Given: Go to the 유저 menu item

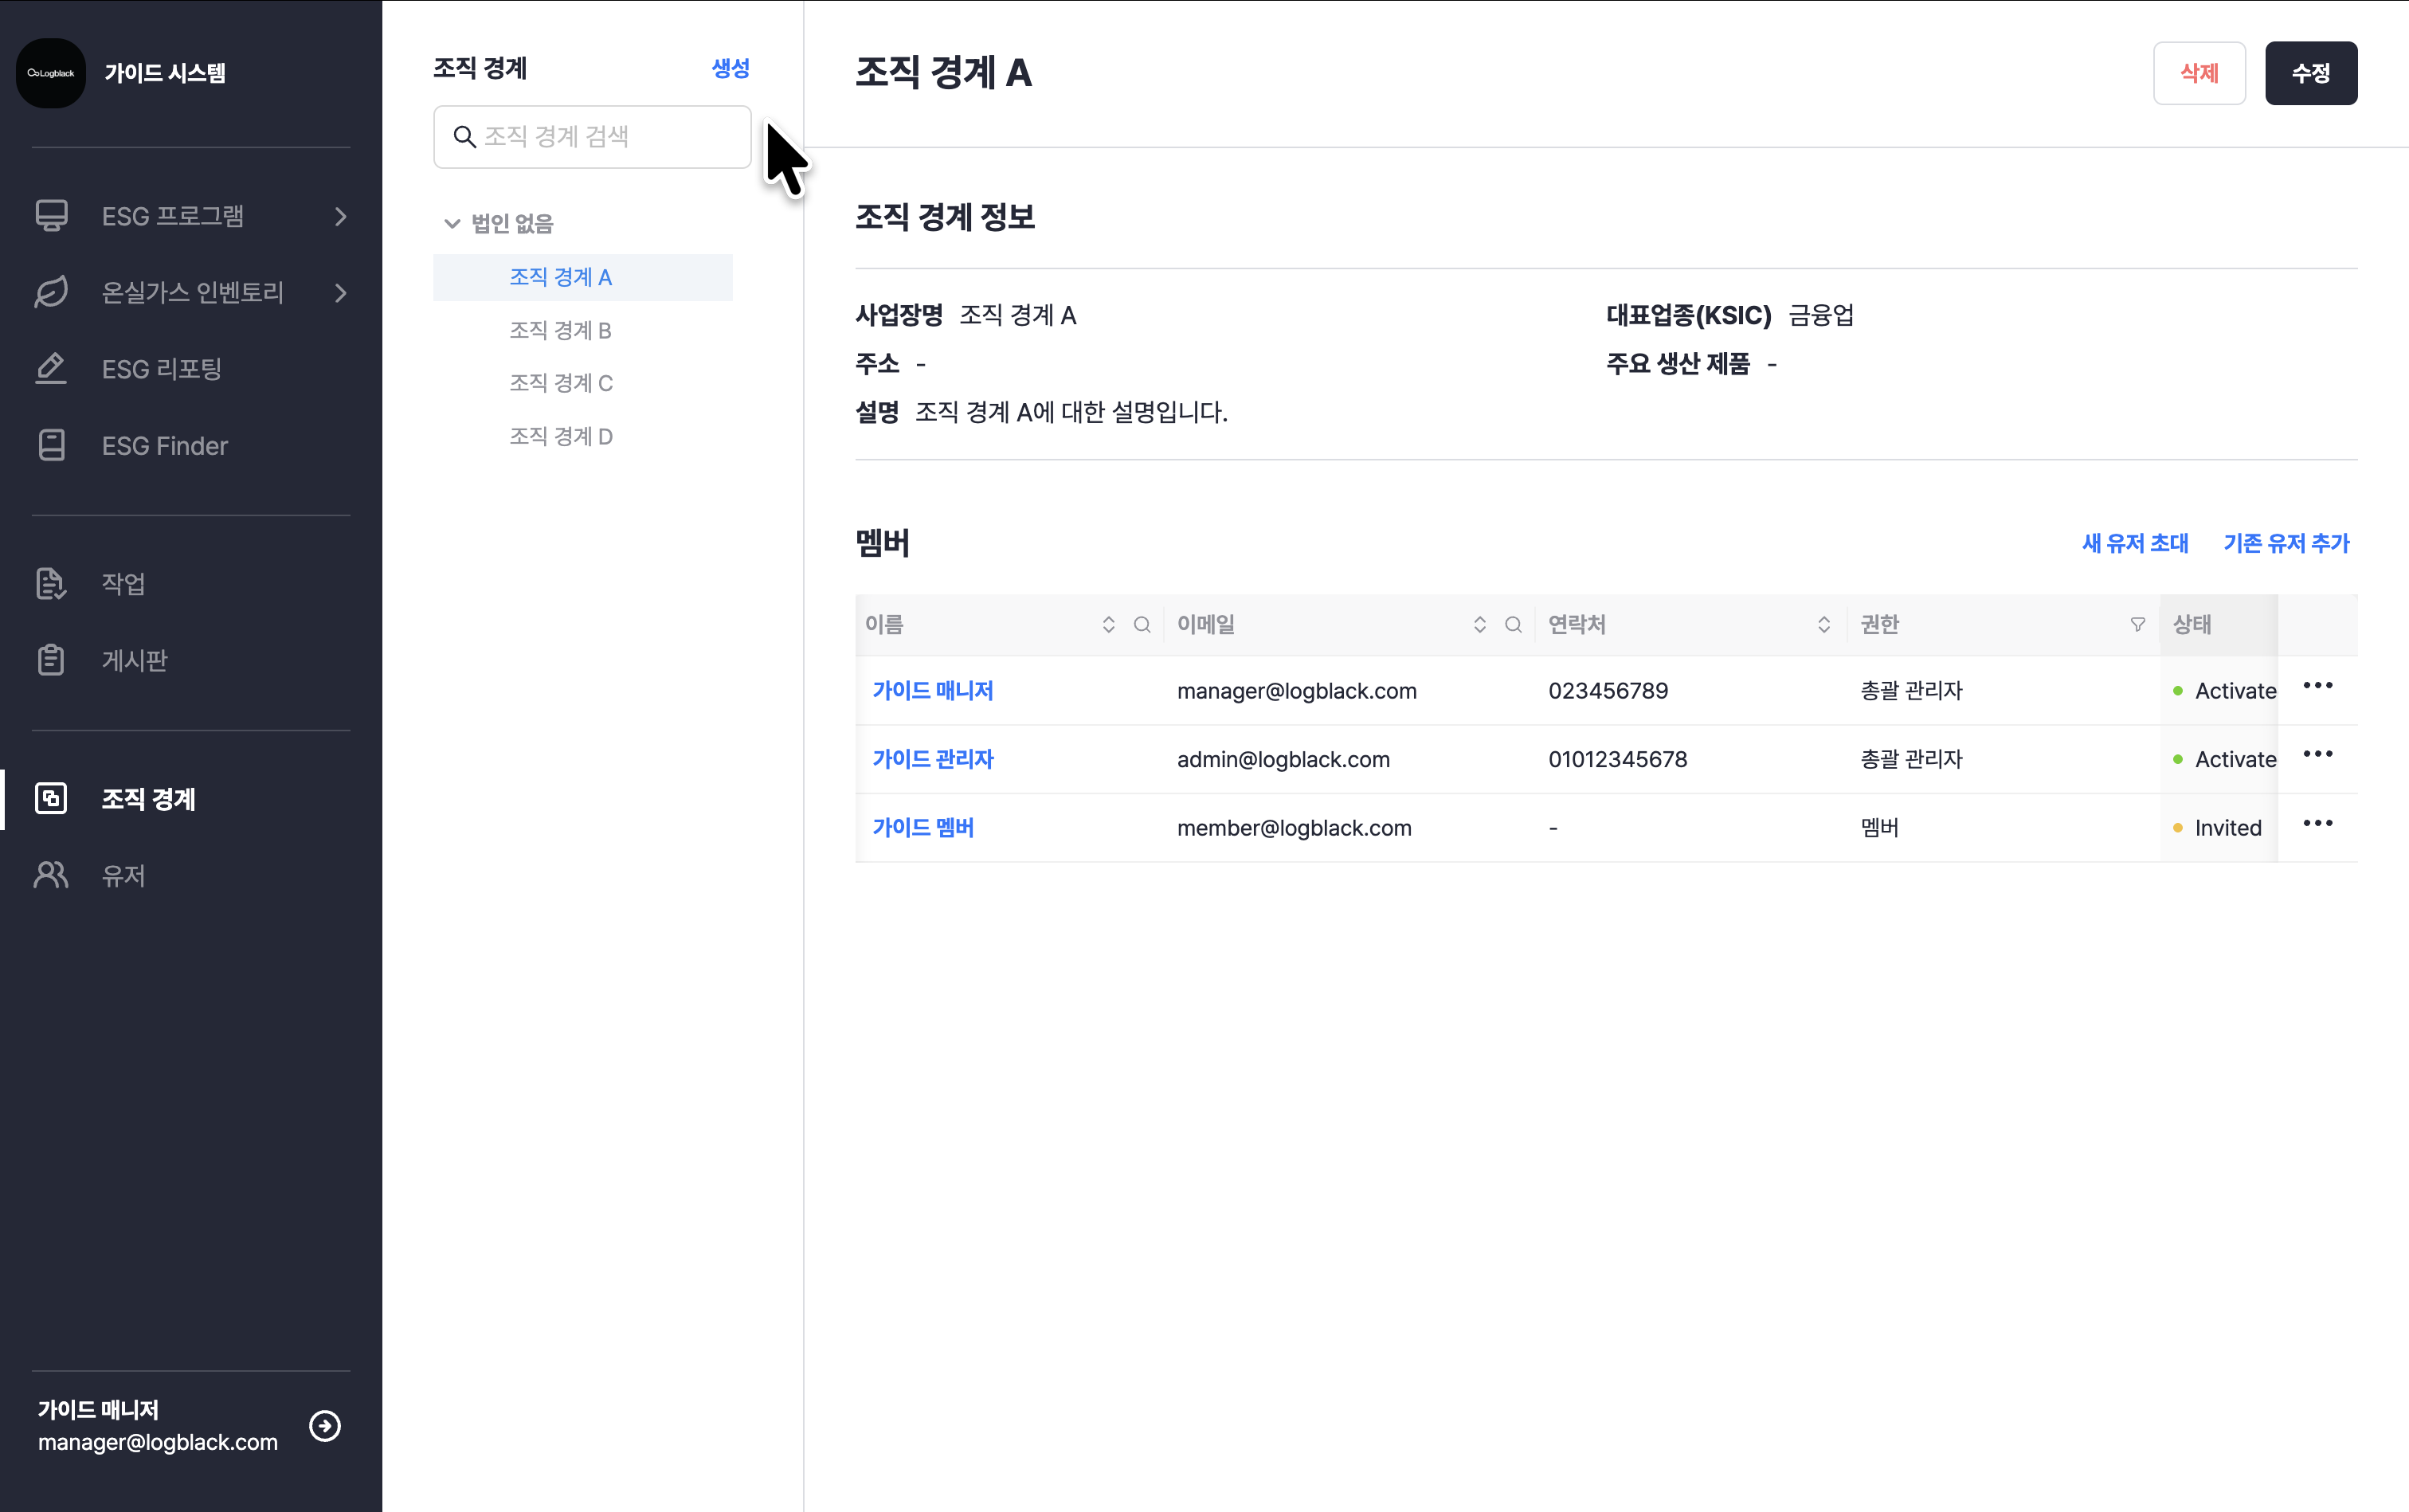Looking at the screenshot, I should 123,875.
